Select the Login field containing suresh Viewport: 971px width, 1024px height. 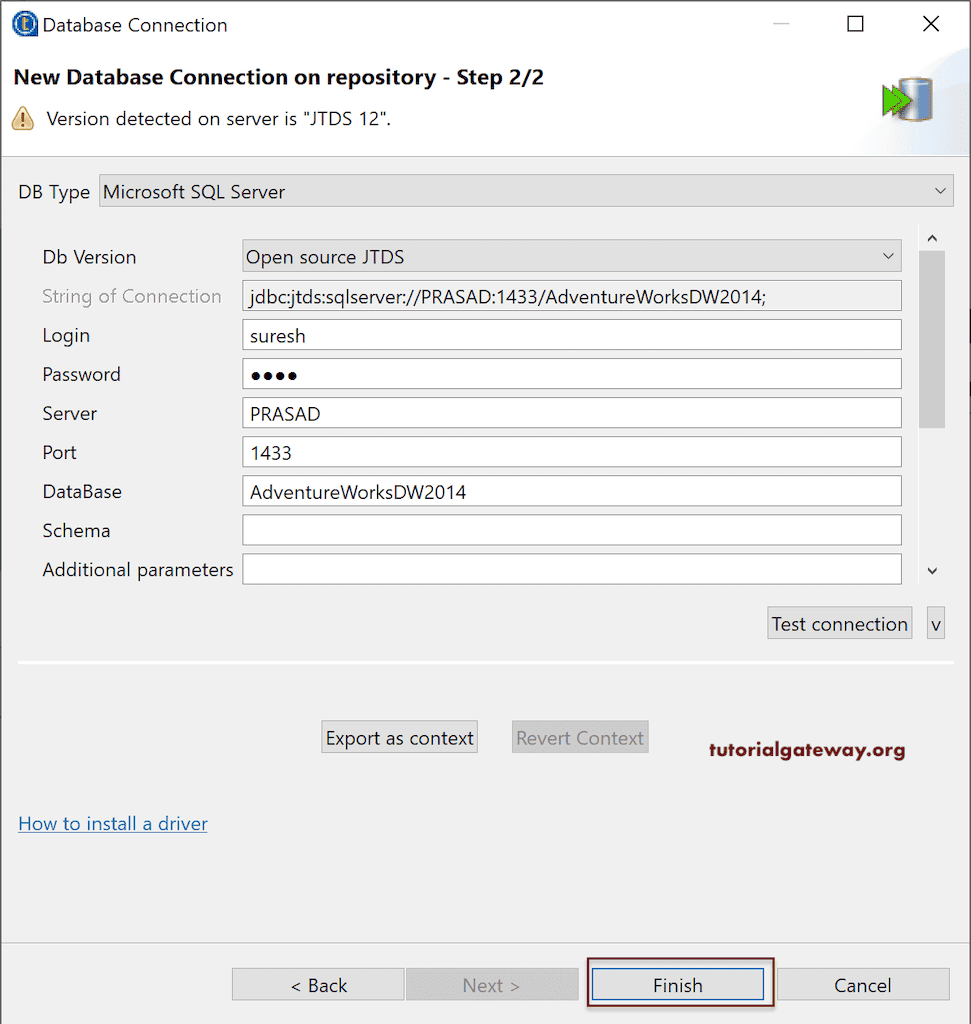pyautogui.click(x=571, y=335)
